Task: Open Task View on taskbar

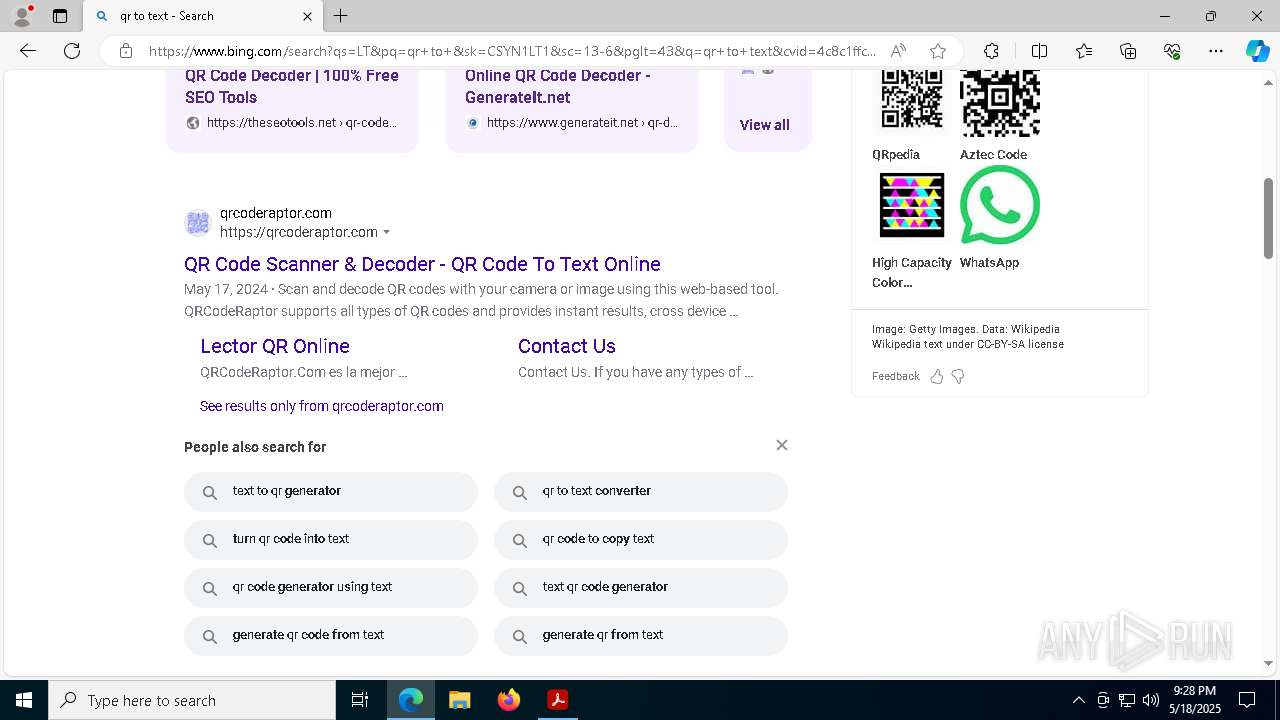Action: tap(360, 700)
